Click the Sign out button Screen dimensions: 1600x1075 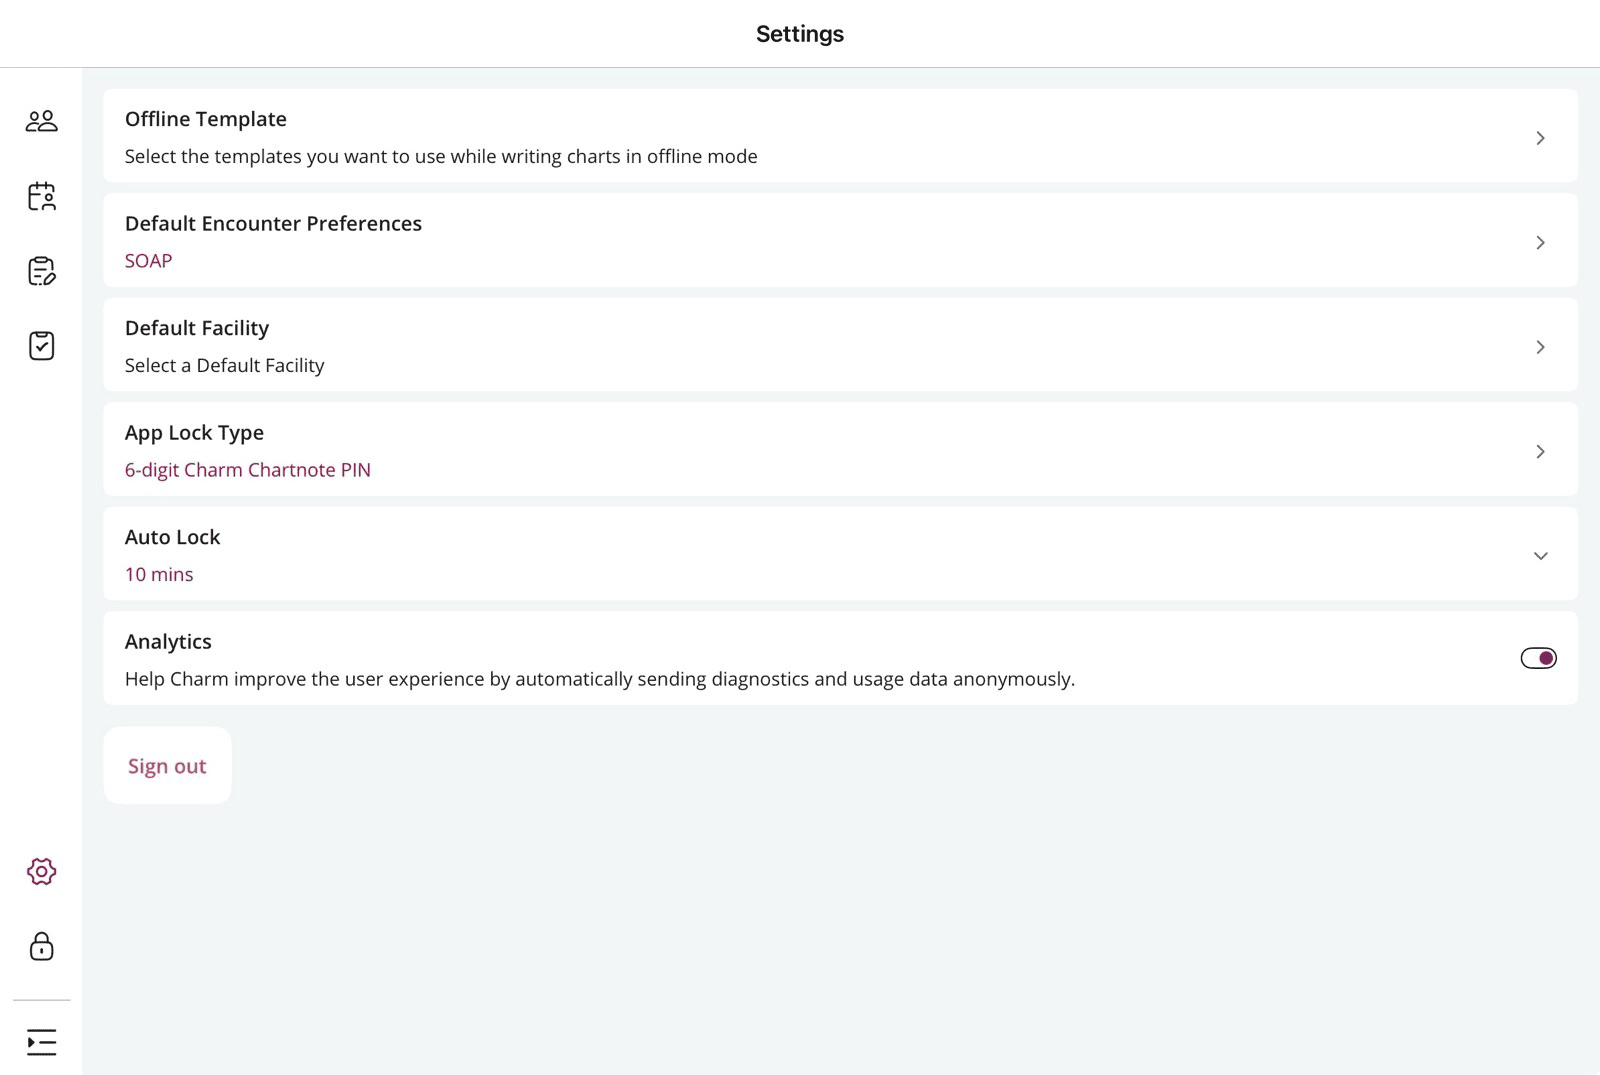tap(167, 766)
